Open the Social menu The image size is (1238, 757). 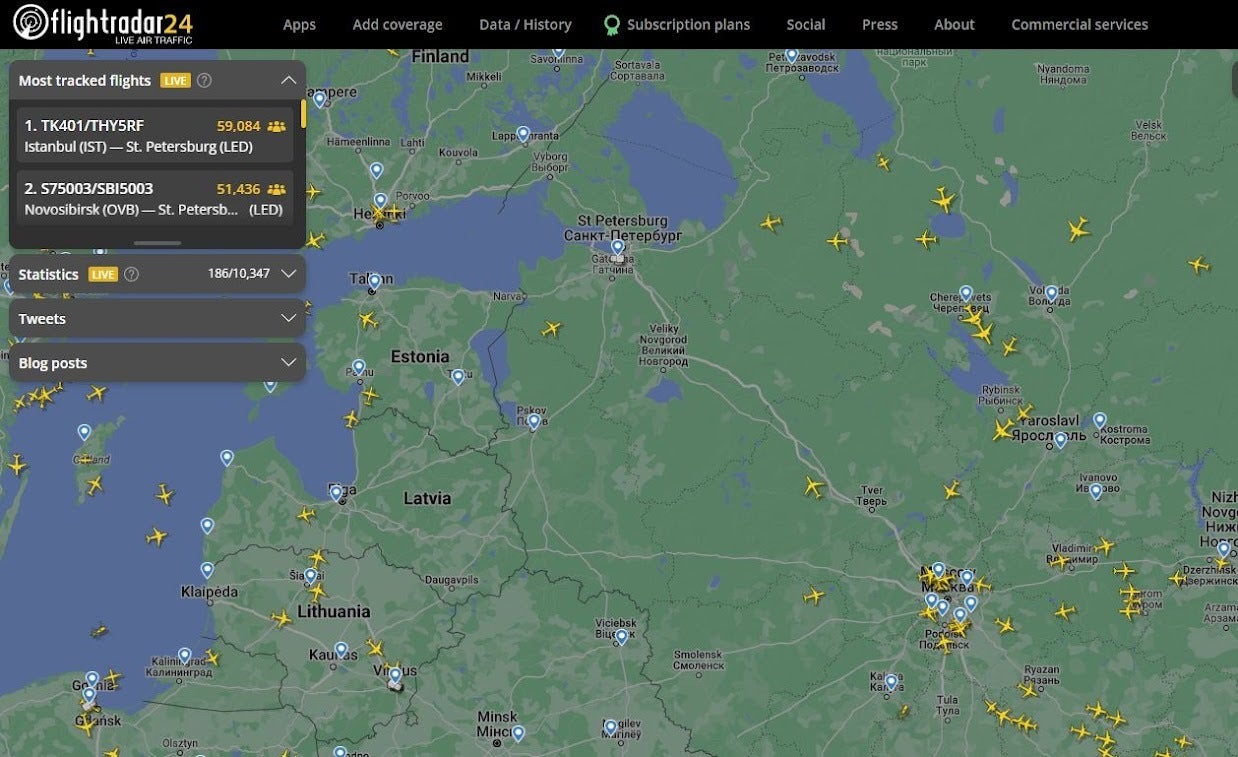coord(805,24)
